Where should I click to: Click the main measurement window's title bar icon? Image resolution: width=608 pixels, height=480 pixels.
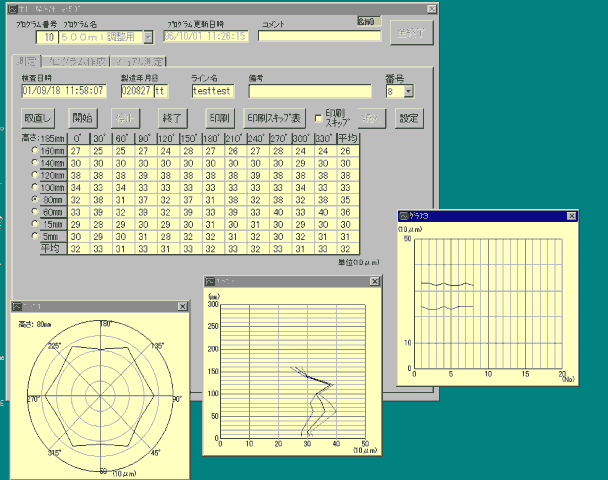(x=13, y=9)
